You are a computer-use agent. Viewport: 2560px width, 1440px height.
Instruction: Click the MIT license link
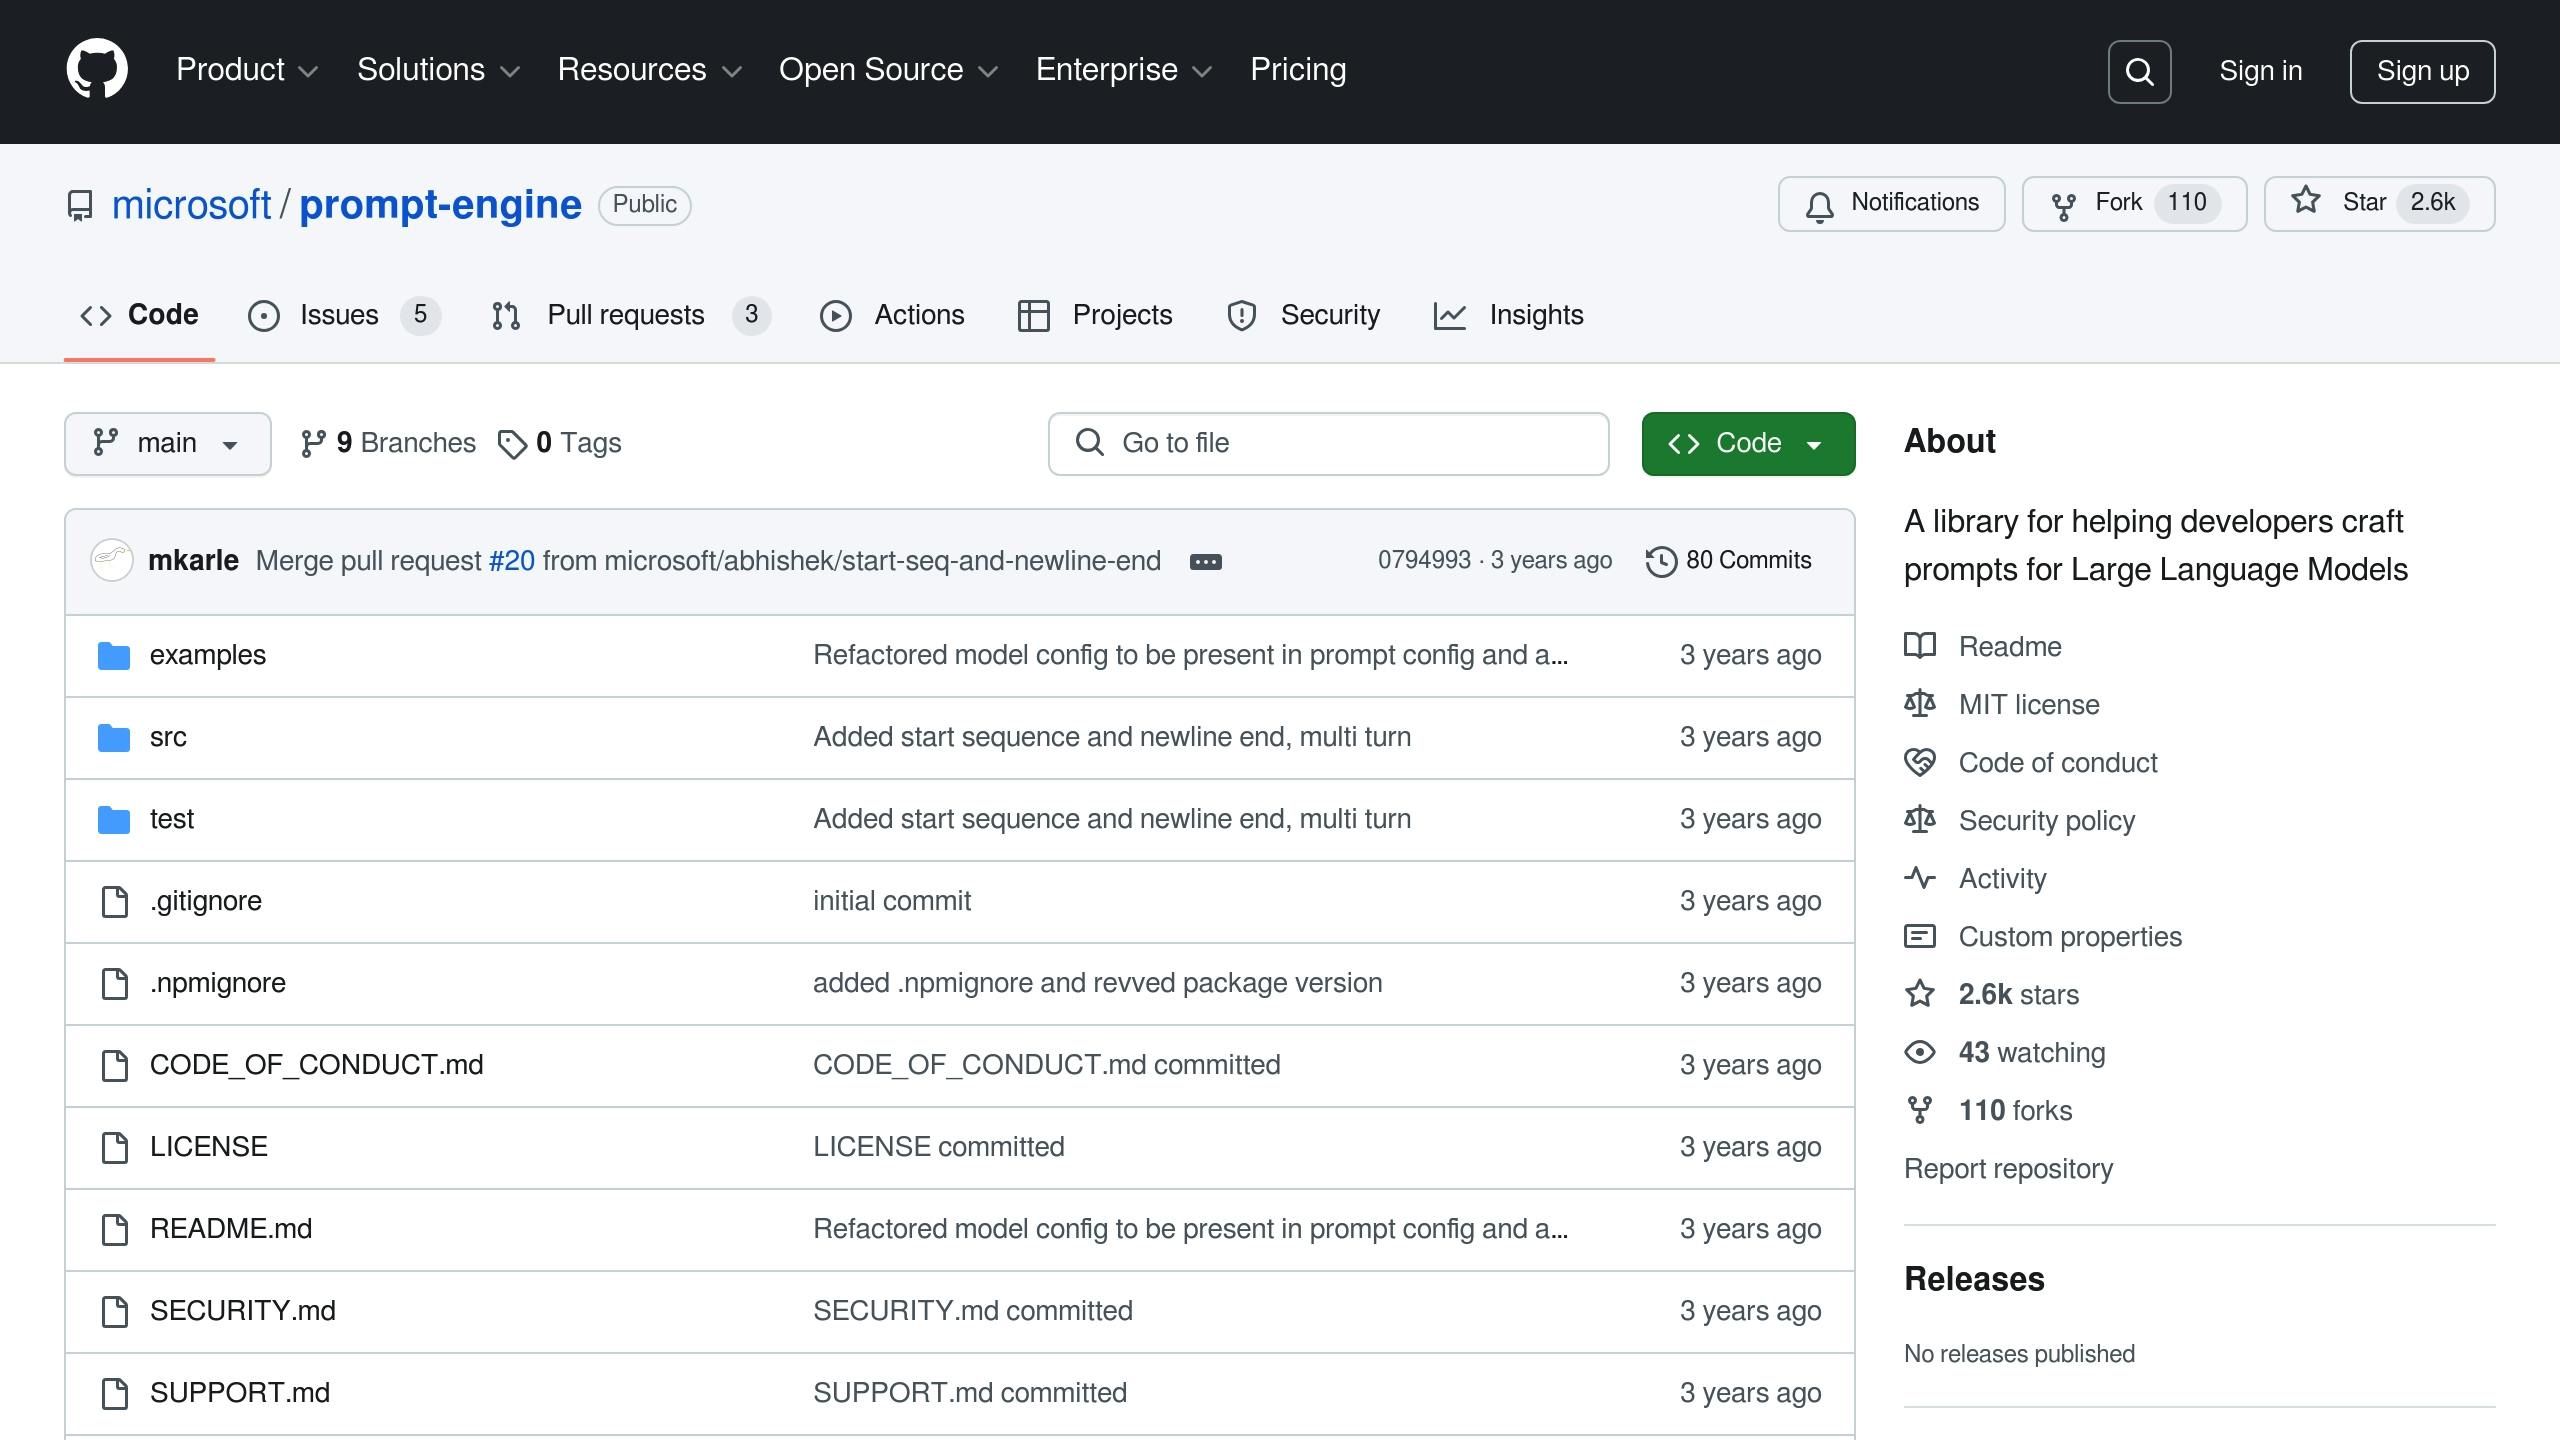coord(2029,703)
